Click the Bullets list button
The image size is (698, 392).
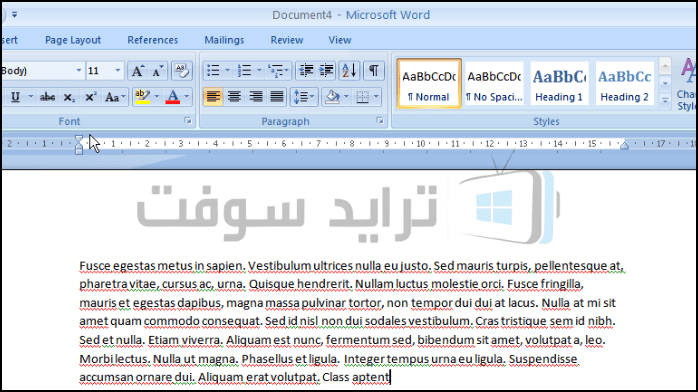click(213, 71)
